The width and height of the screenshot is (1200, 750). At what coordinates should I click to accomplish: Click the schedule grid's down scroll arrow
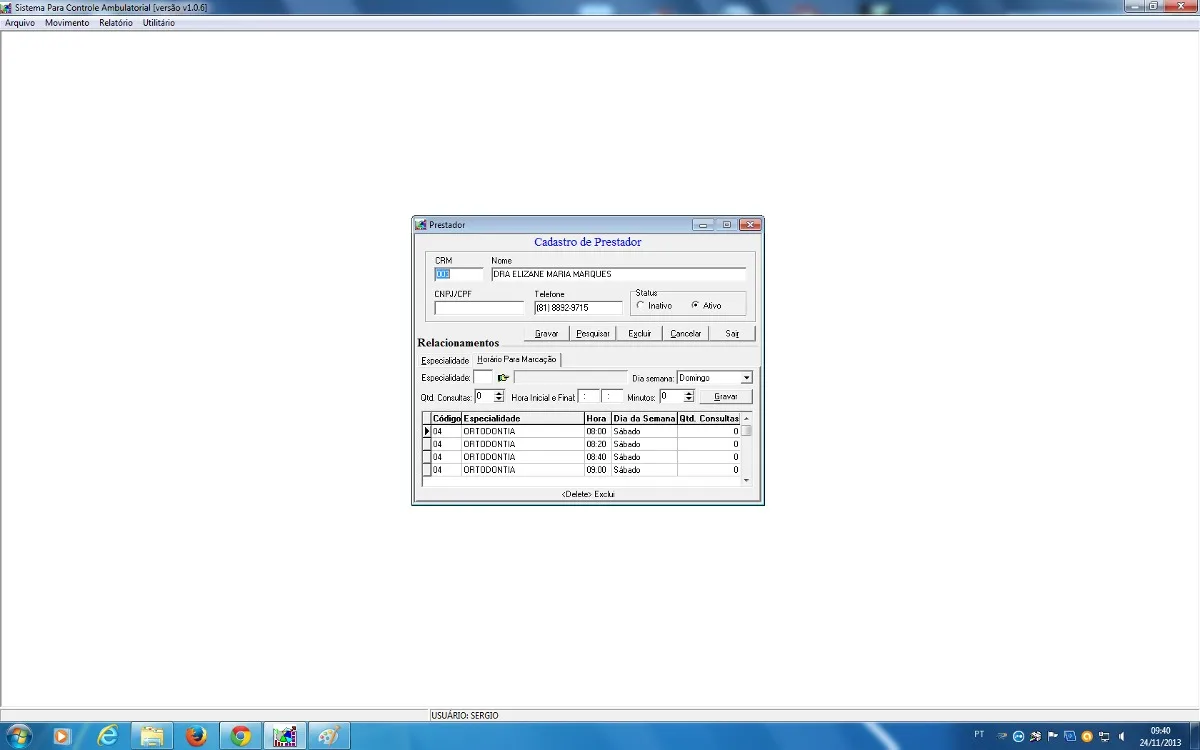pyautogui.click(x=746, y=480)
